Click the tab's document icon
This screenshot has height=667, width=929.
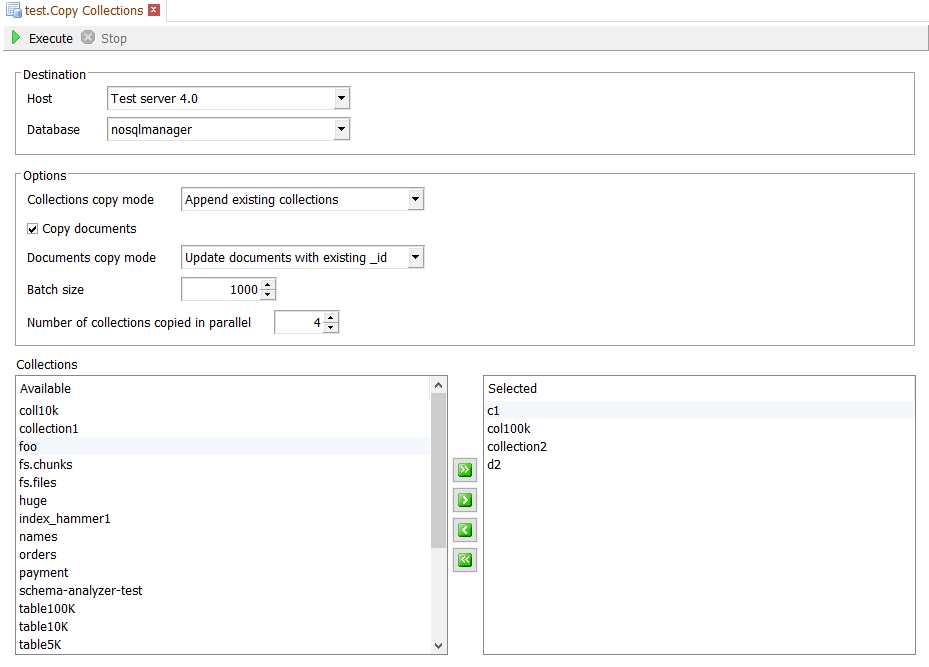pyautogui.click(x=14, y=11)
